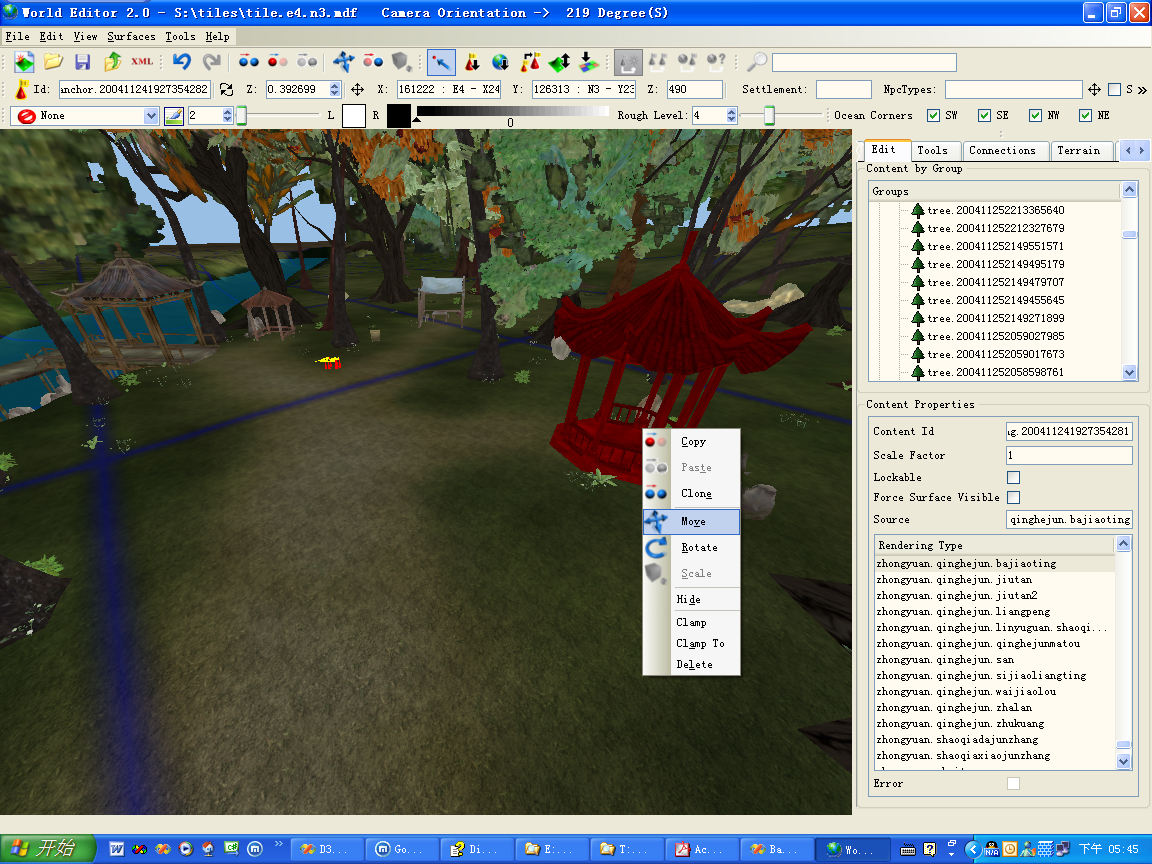Viewport: 1152px width, 864px height.
Task: Switch to the Terrain tab
Action: [x=1079, y=151]
